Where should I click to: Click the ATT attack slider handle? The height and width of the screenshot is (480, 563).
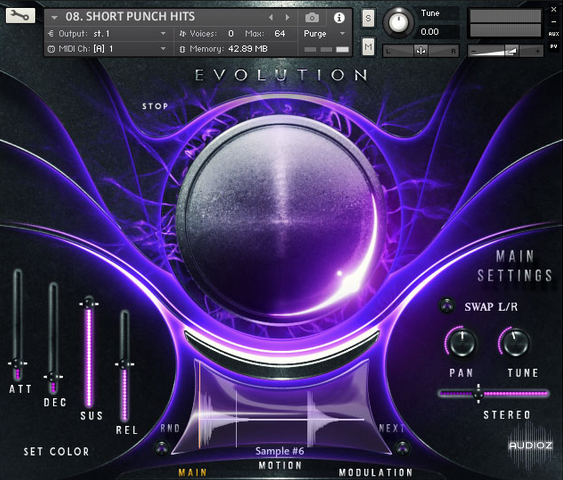coord(18,363)
